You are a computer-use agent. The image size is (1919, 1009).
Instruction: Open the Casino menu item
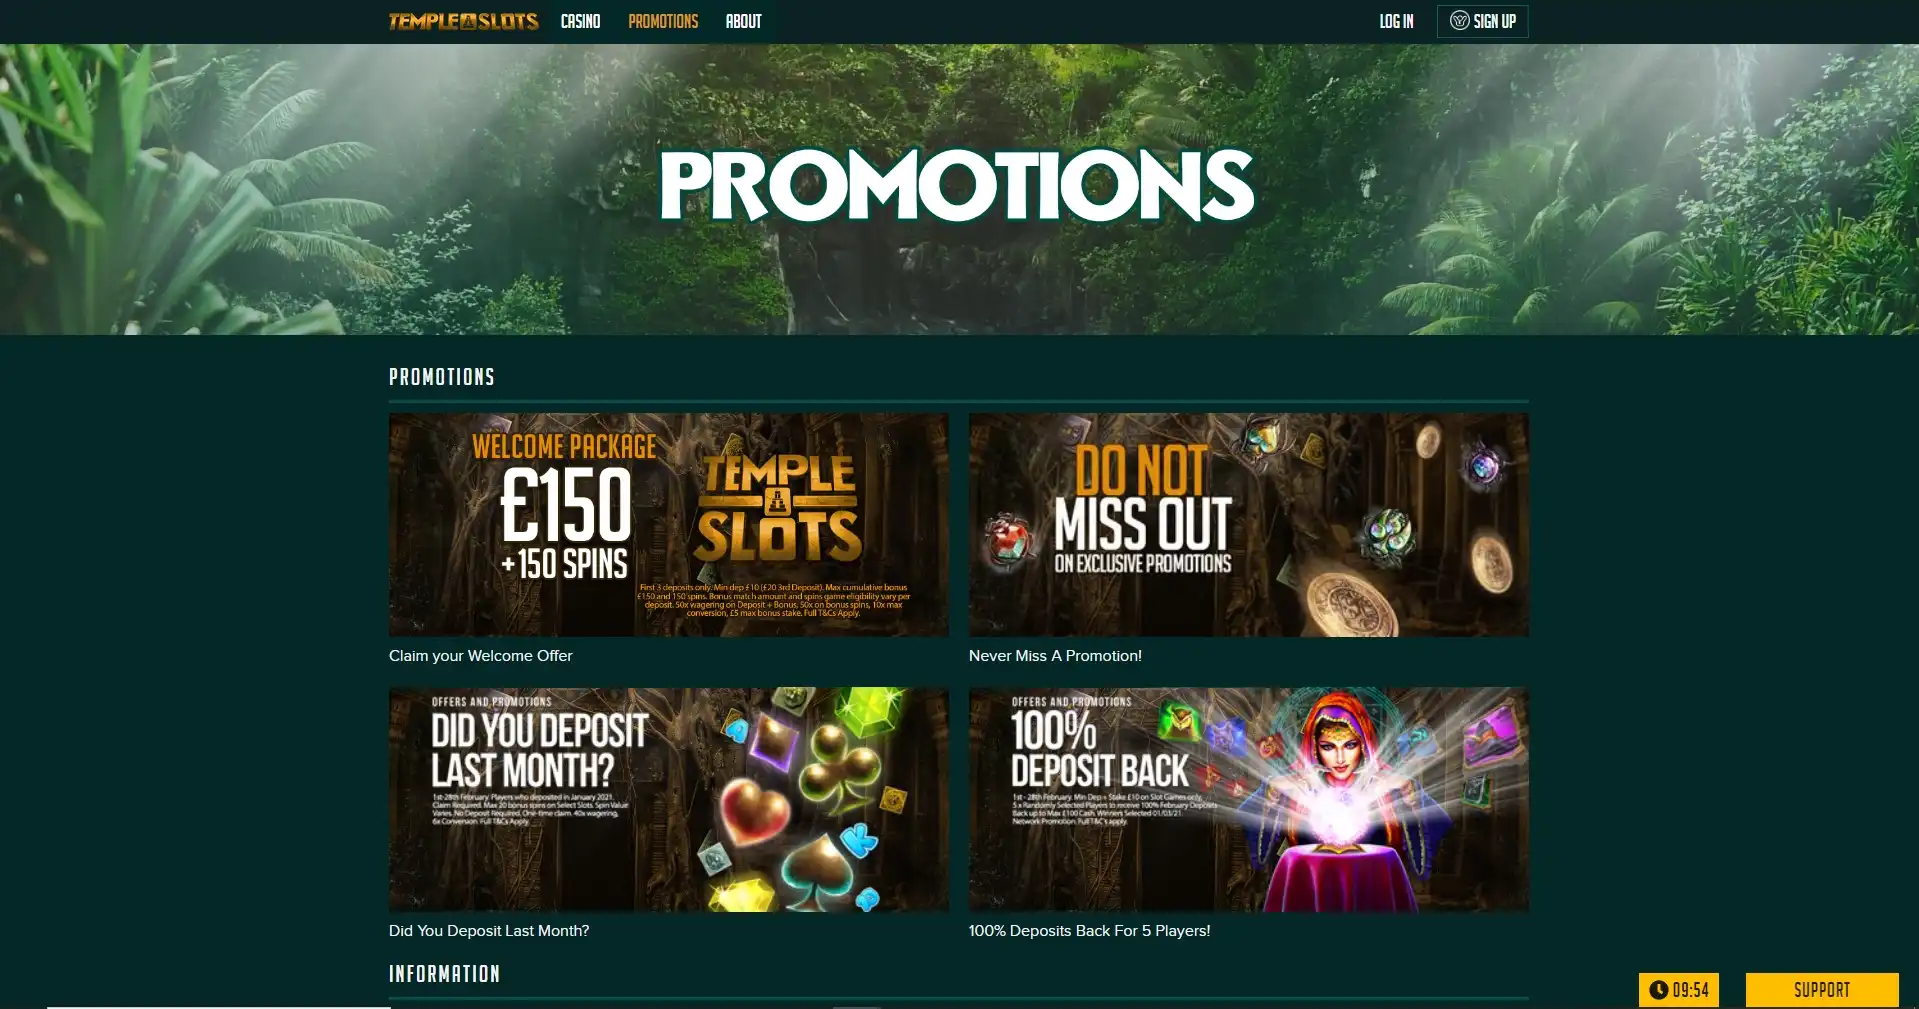580,21
